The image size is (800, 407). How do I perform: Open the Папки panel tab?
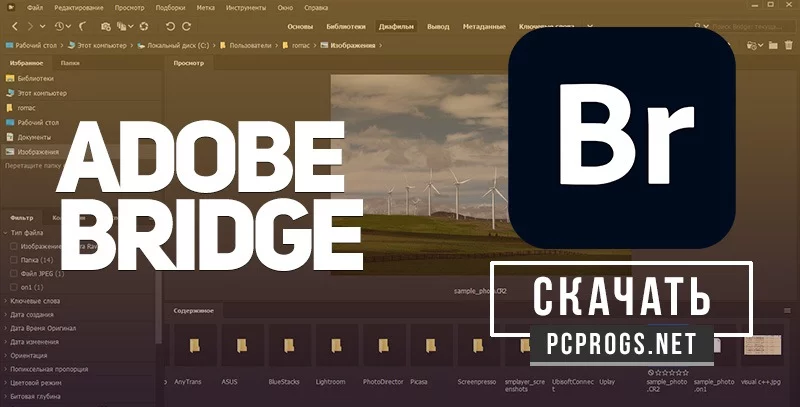[x=70, y=63]
